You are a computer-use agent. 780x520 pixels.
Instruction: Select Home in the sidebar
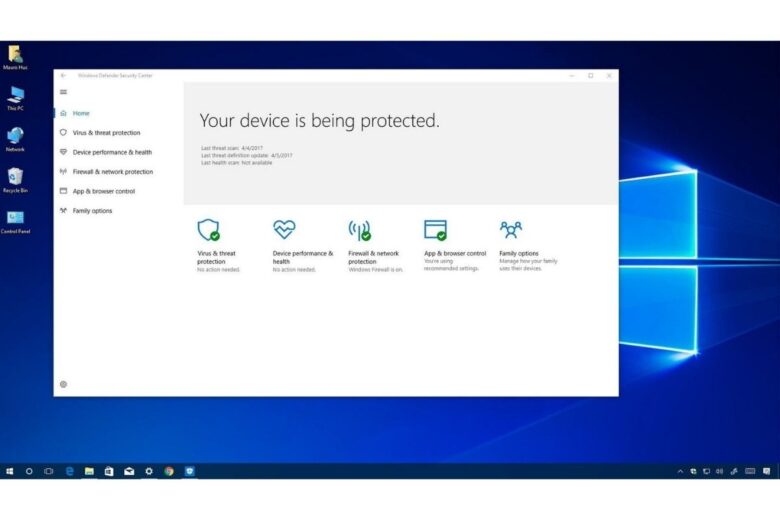[81, 113]
